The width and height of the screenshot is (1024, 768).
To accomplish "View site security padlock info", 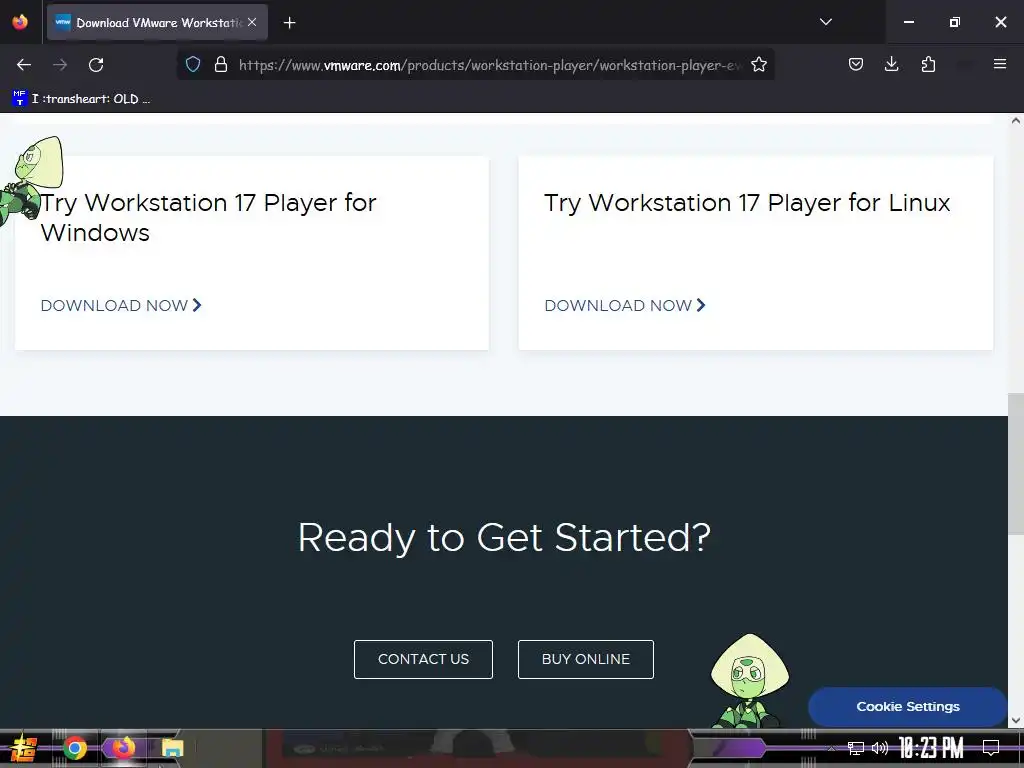I will point(221,65).
